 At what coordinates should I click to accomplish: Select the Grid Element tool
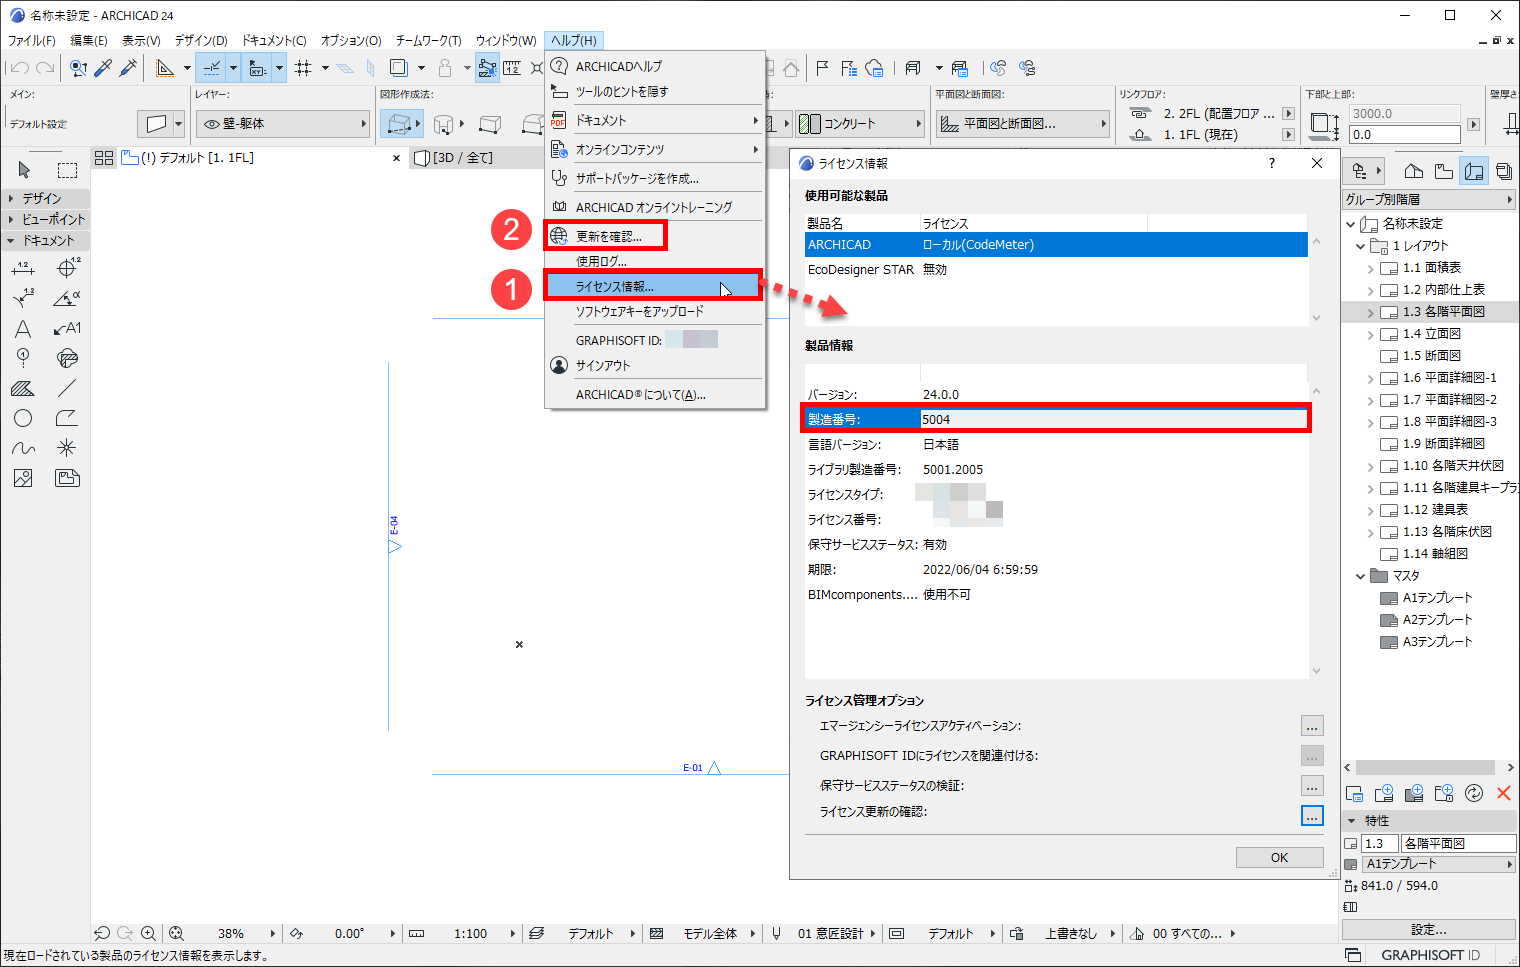pyautogui.click(x=23, y=358)
